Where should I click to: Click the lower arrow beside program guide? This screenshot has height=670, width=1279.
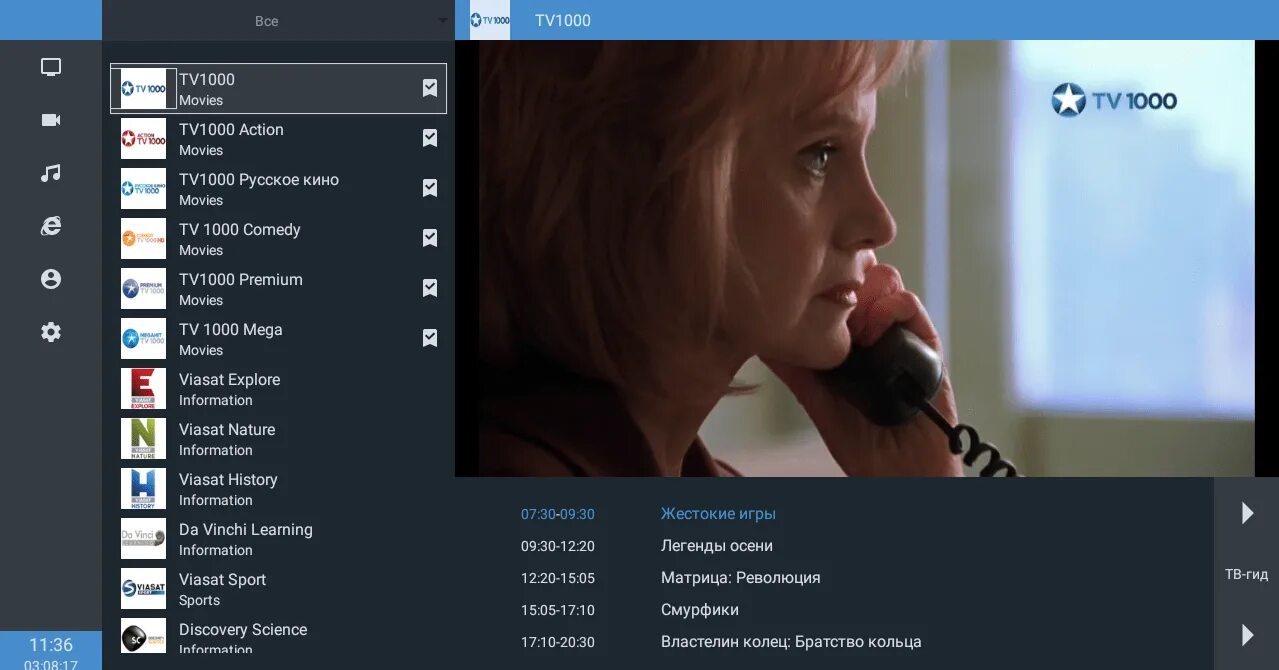click(1247, 635)
